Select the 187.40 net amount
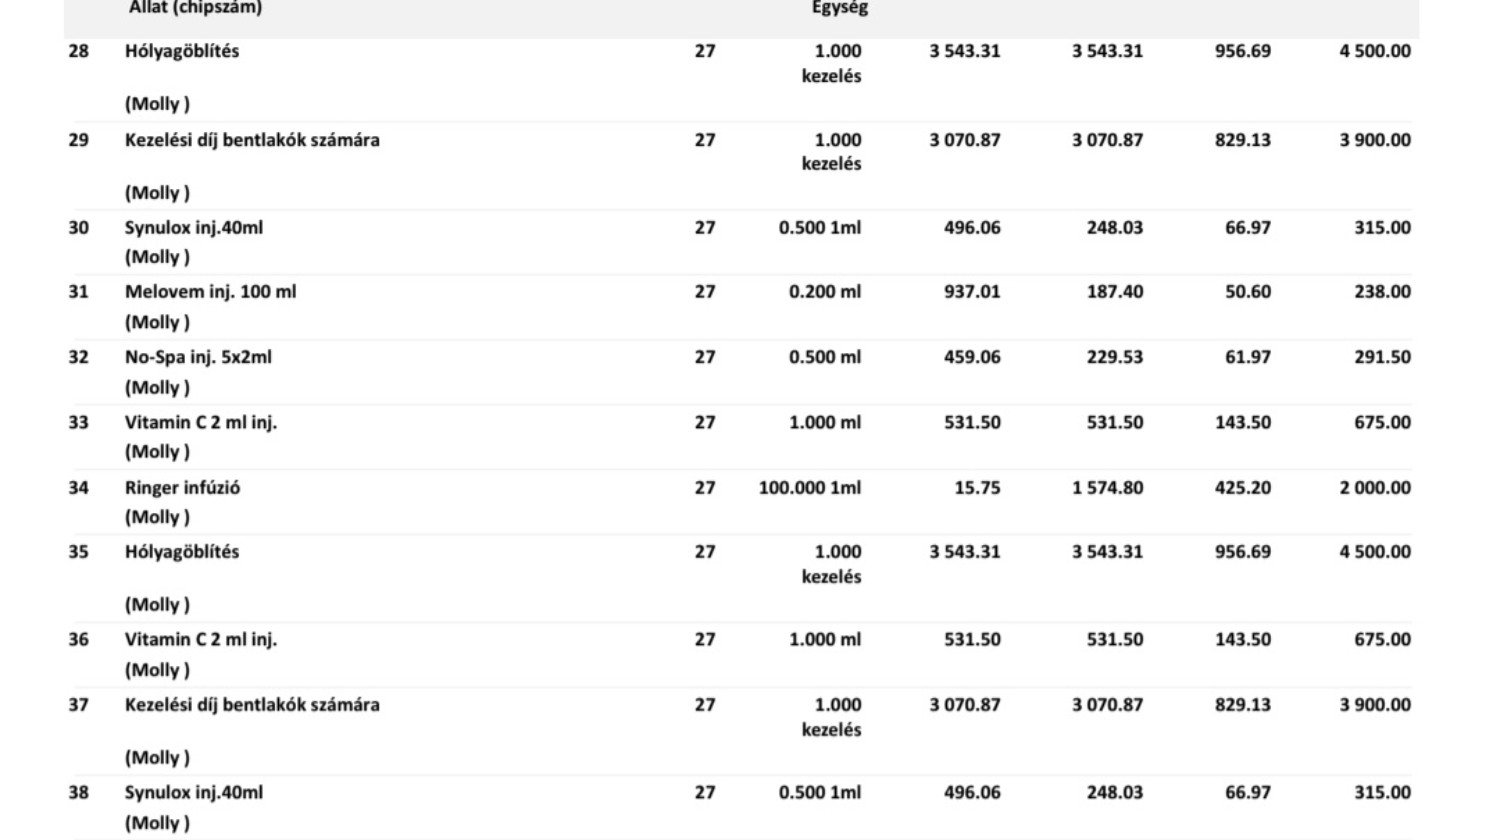This screenshot has width=1500, height=840. click(1115, 292)
